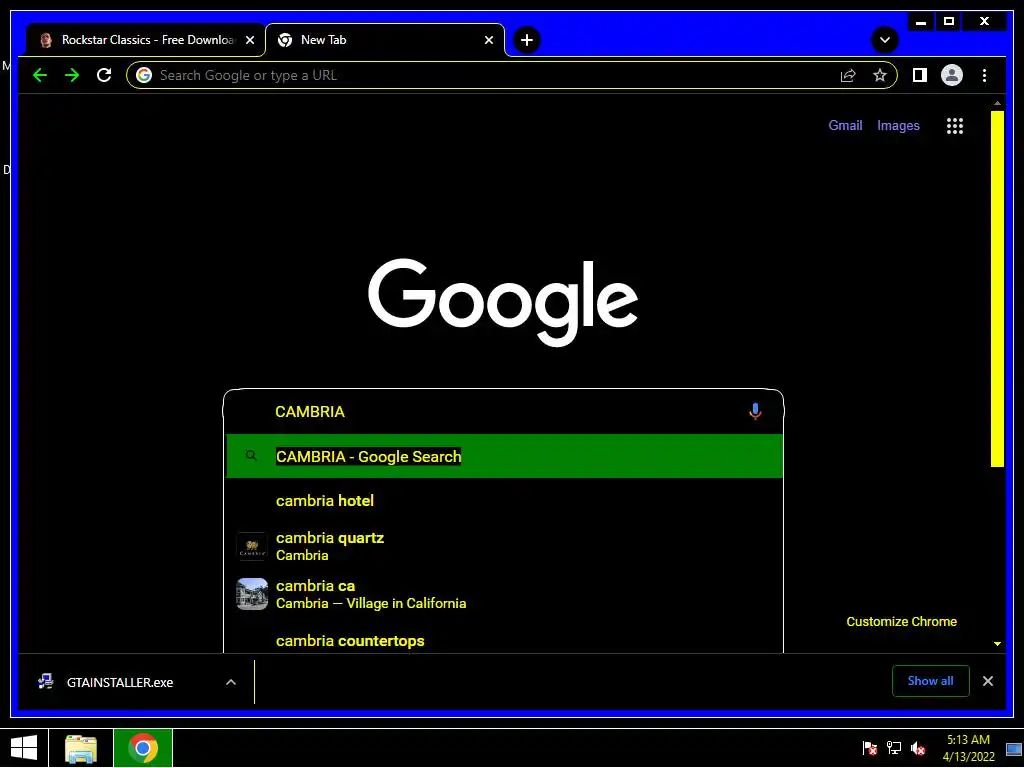Click the yellow vertical scrollbar thumb

tap(997, 289)
